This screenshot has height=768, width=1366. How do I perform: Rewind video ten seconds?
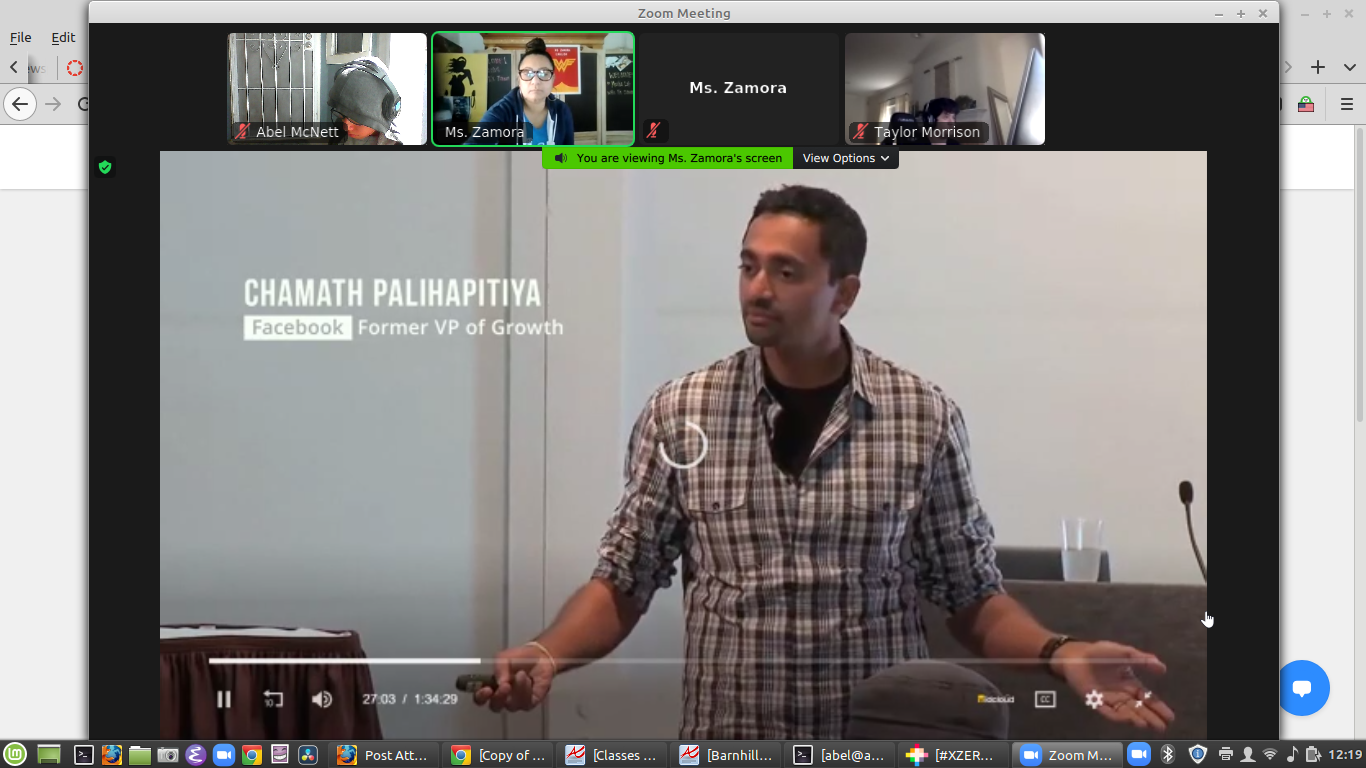pos(273,699)
